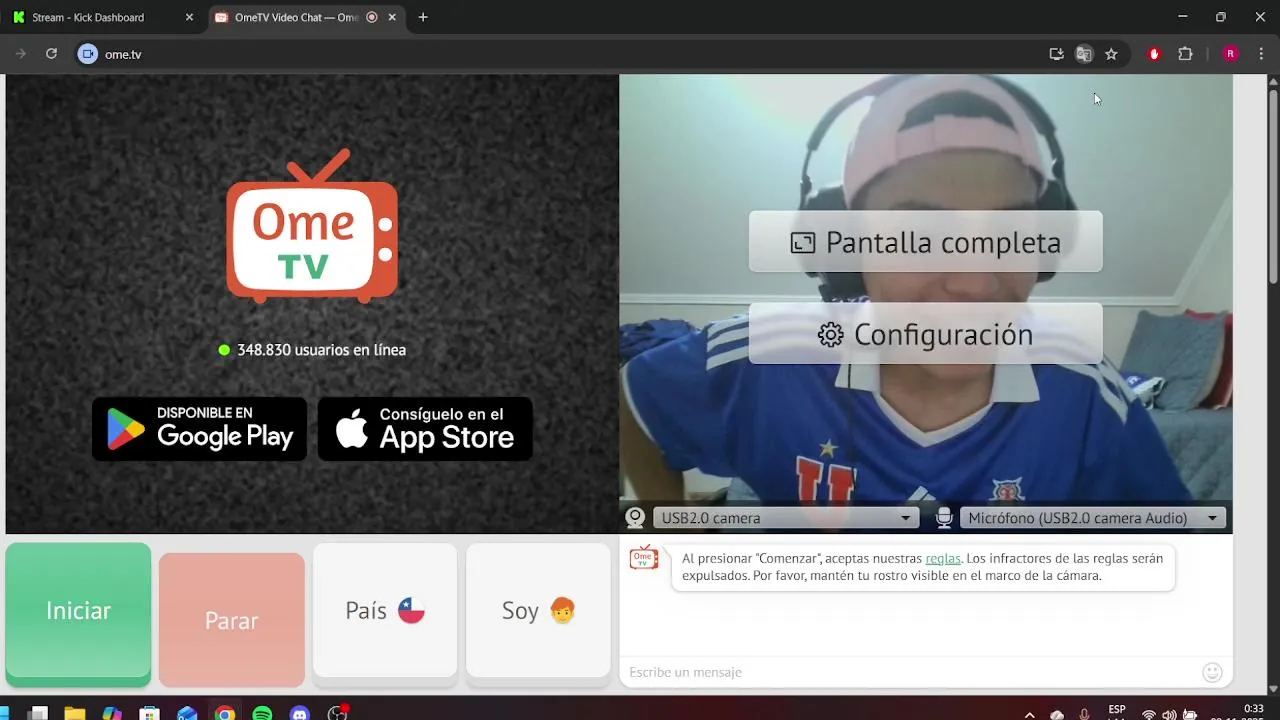The height and width of the screenshot is (720, 1280).
Task: Open the Copilot icon in the taskbar
Action: 112,714
